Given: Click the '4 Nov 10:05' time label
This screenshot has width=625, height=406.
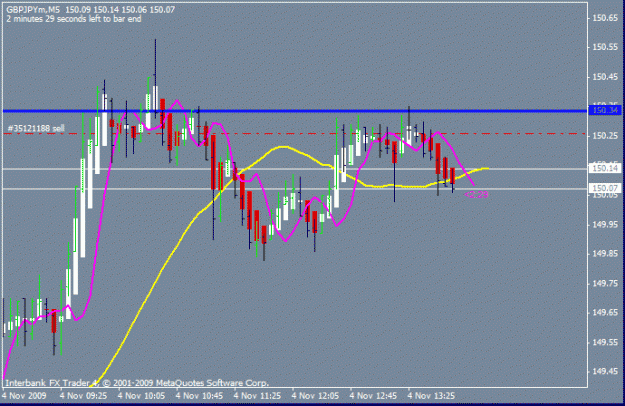Looking at the screenshot, I should (142, 396).
